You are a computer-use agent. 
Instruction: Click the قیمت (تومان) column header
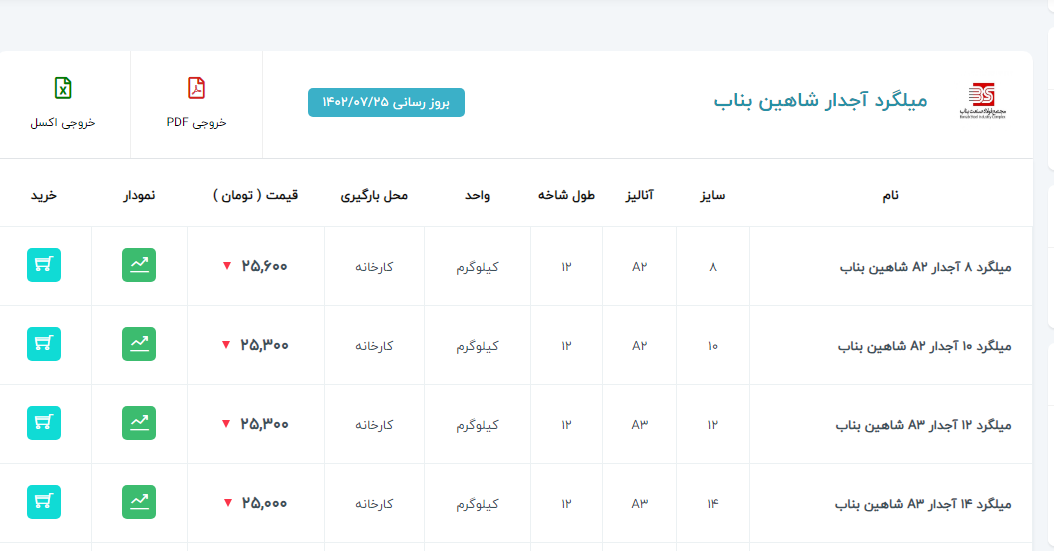(255, 195)
